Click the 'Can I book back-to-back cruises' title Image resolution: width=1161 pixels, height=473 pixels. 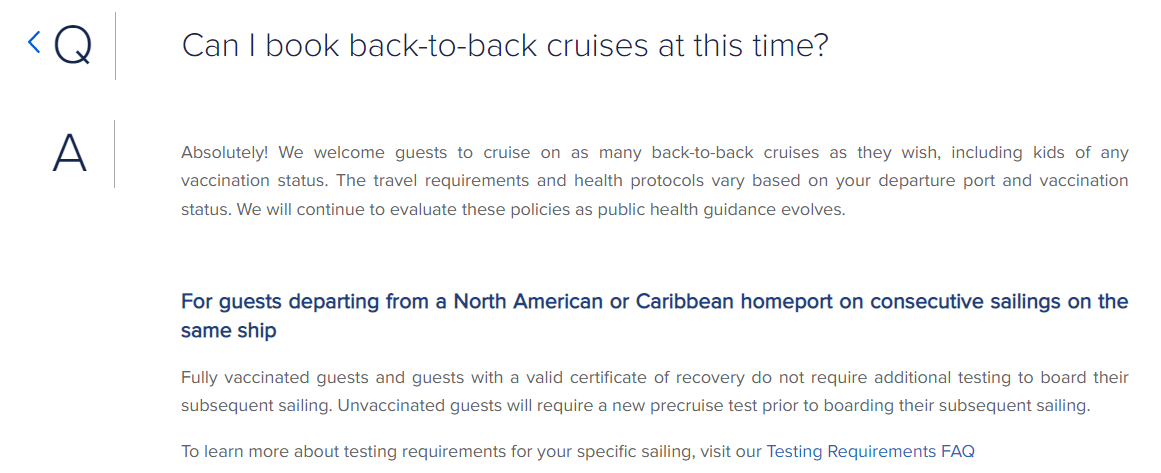point(504,46)
